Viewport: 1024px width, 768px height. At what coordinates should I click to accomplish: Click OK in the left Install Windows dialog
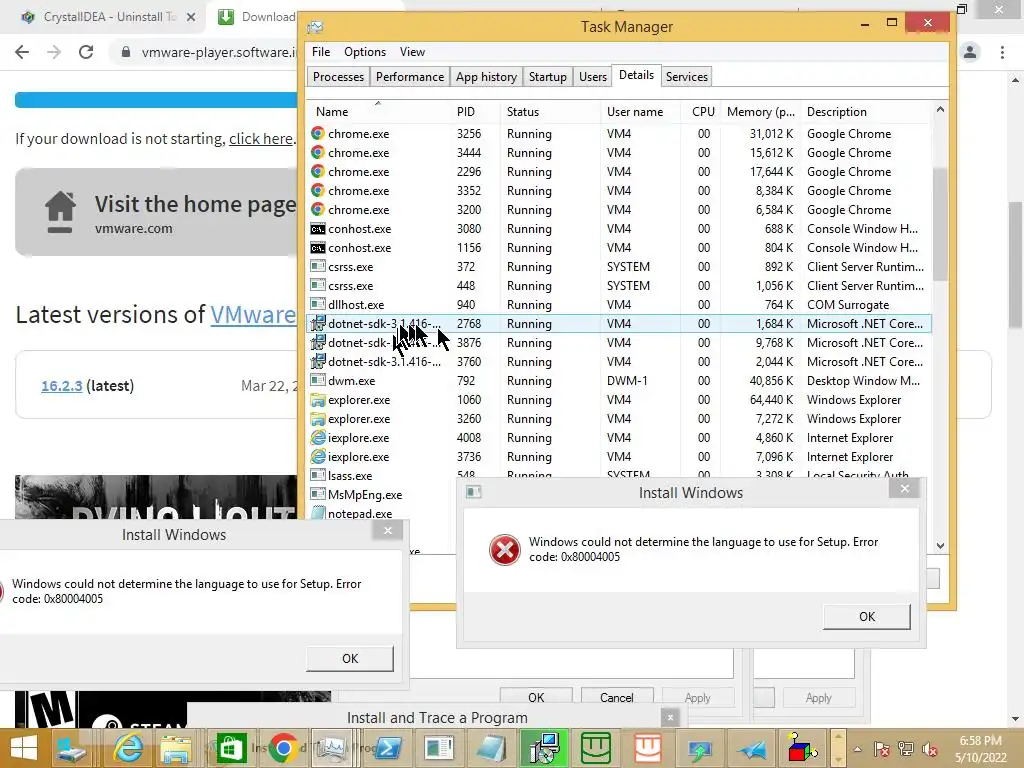click(x=350, y=658)
